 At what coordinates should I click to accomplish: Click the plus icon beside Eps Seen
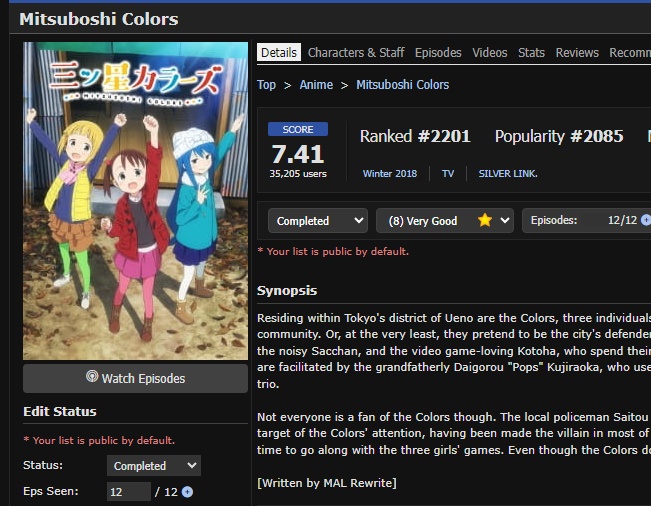(x=187, y=492)
